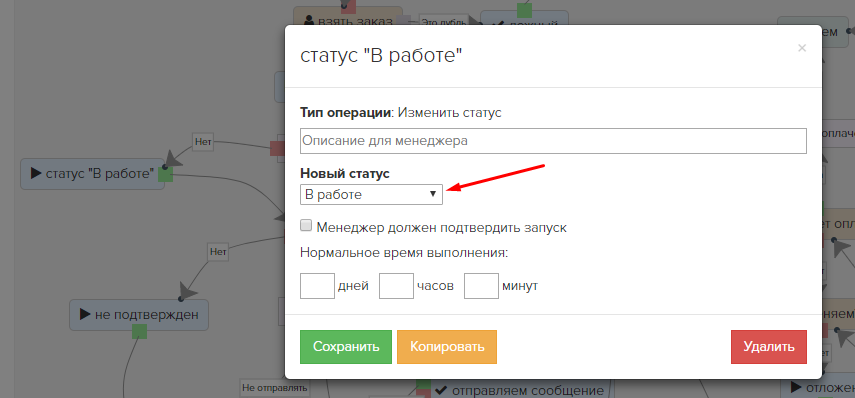855x398 pixels.
Task: Click the green "Сохранить" button
Action: tap(346, 347)
